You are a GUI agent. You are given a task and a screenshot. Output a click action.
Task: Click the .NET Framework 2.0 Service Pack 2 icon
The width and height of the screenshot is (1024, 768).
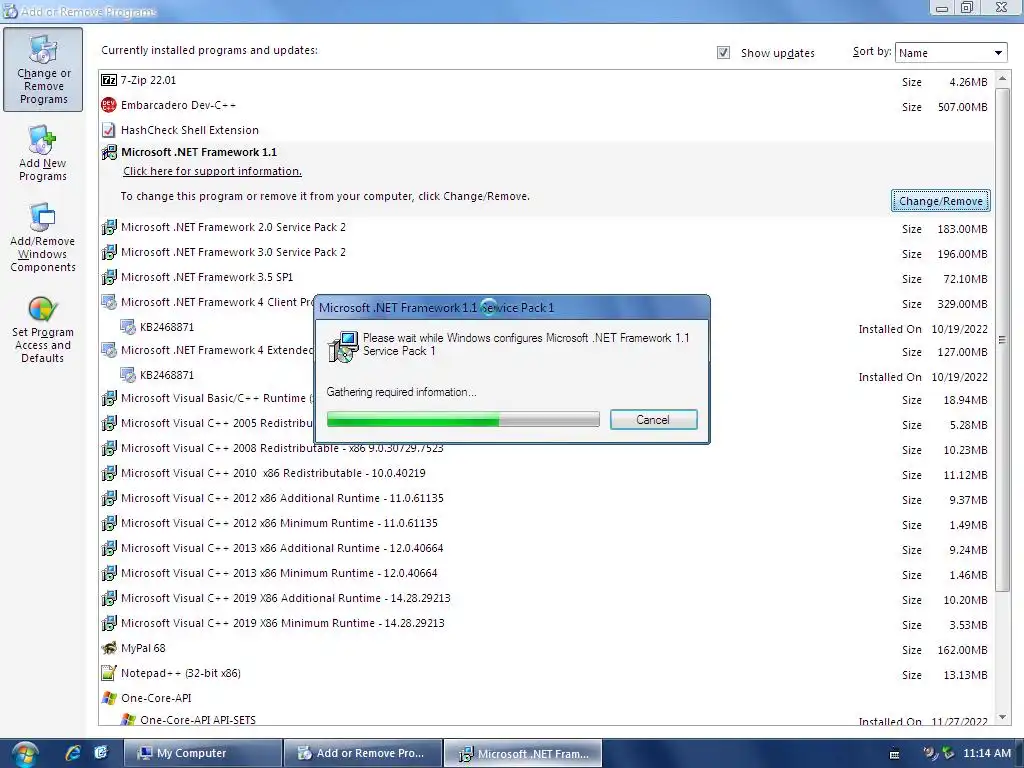click(109, 227)
